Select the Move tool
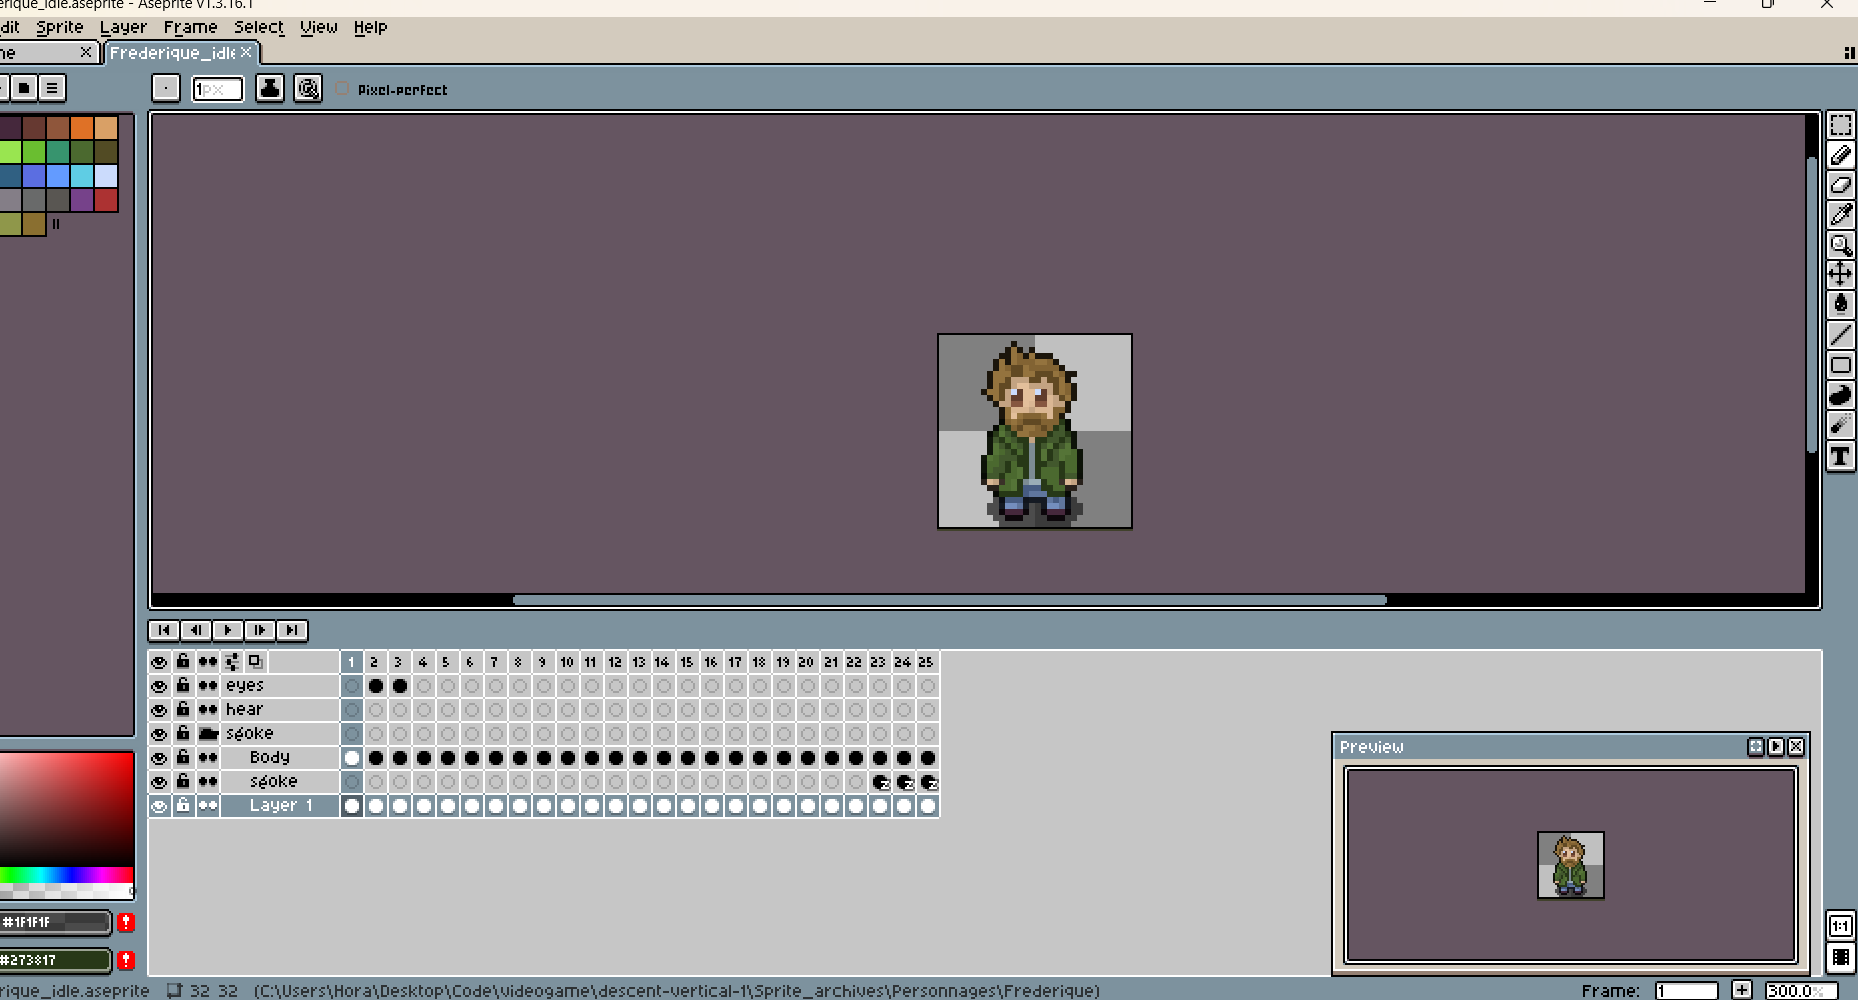 (x=1840, y=274)
